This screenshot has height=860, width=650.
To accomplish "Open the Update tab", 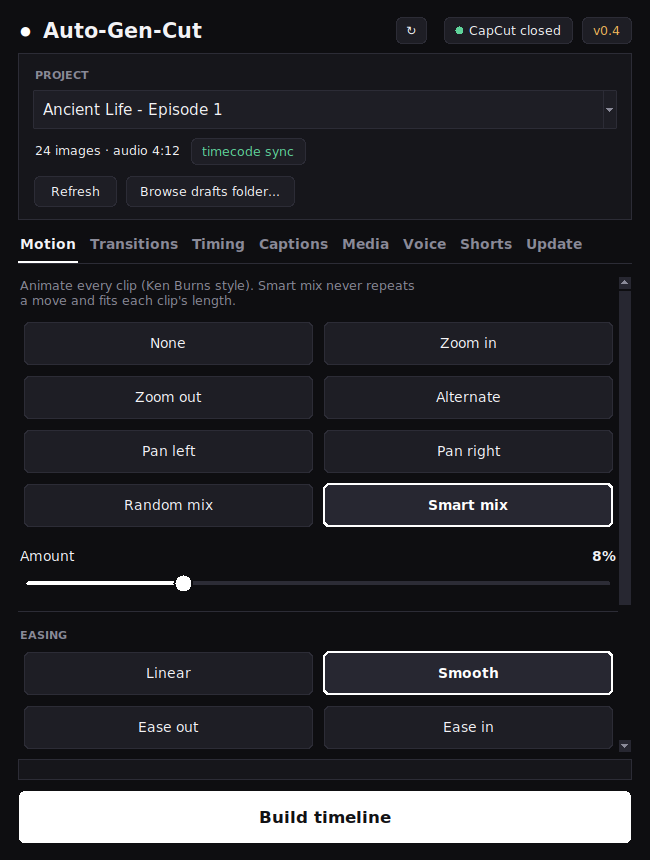I will tap(554, 244).
